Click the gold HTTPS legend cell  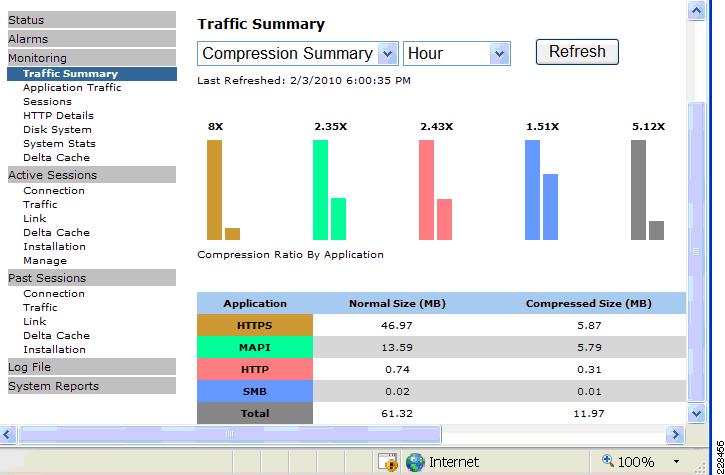tap(255, 325)
